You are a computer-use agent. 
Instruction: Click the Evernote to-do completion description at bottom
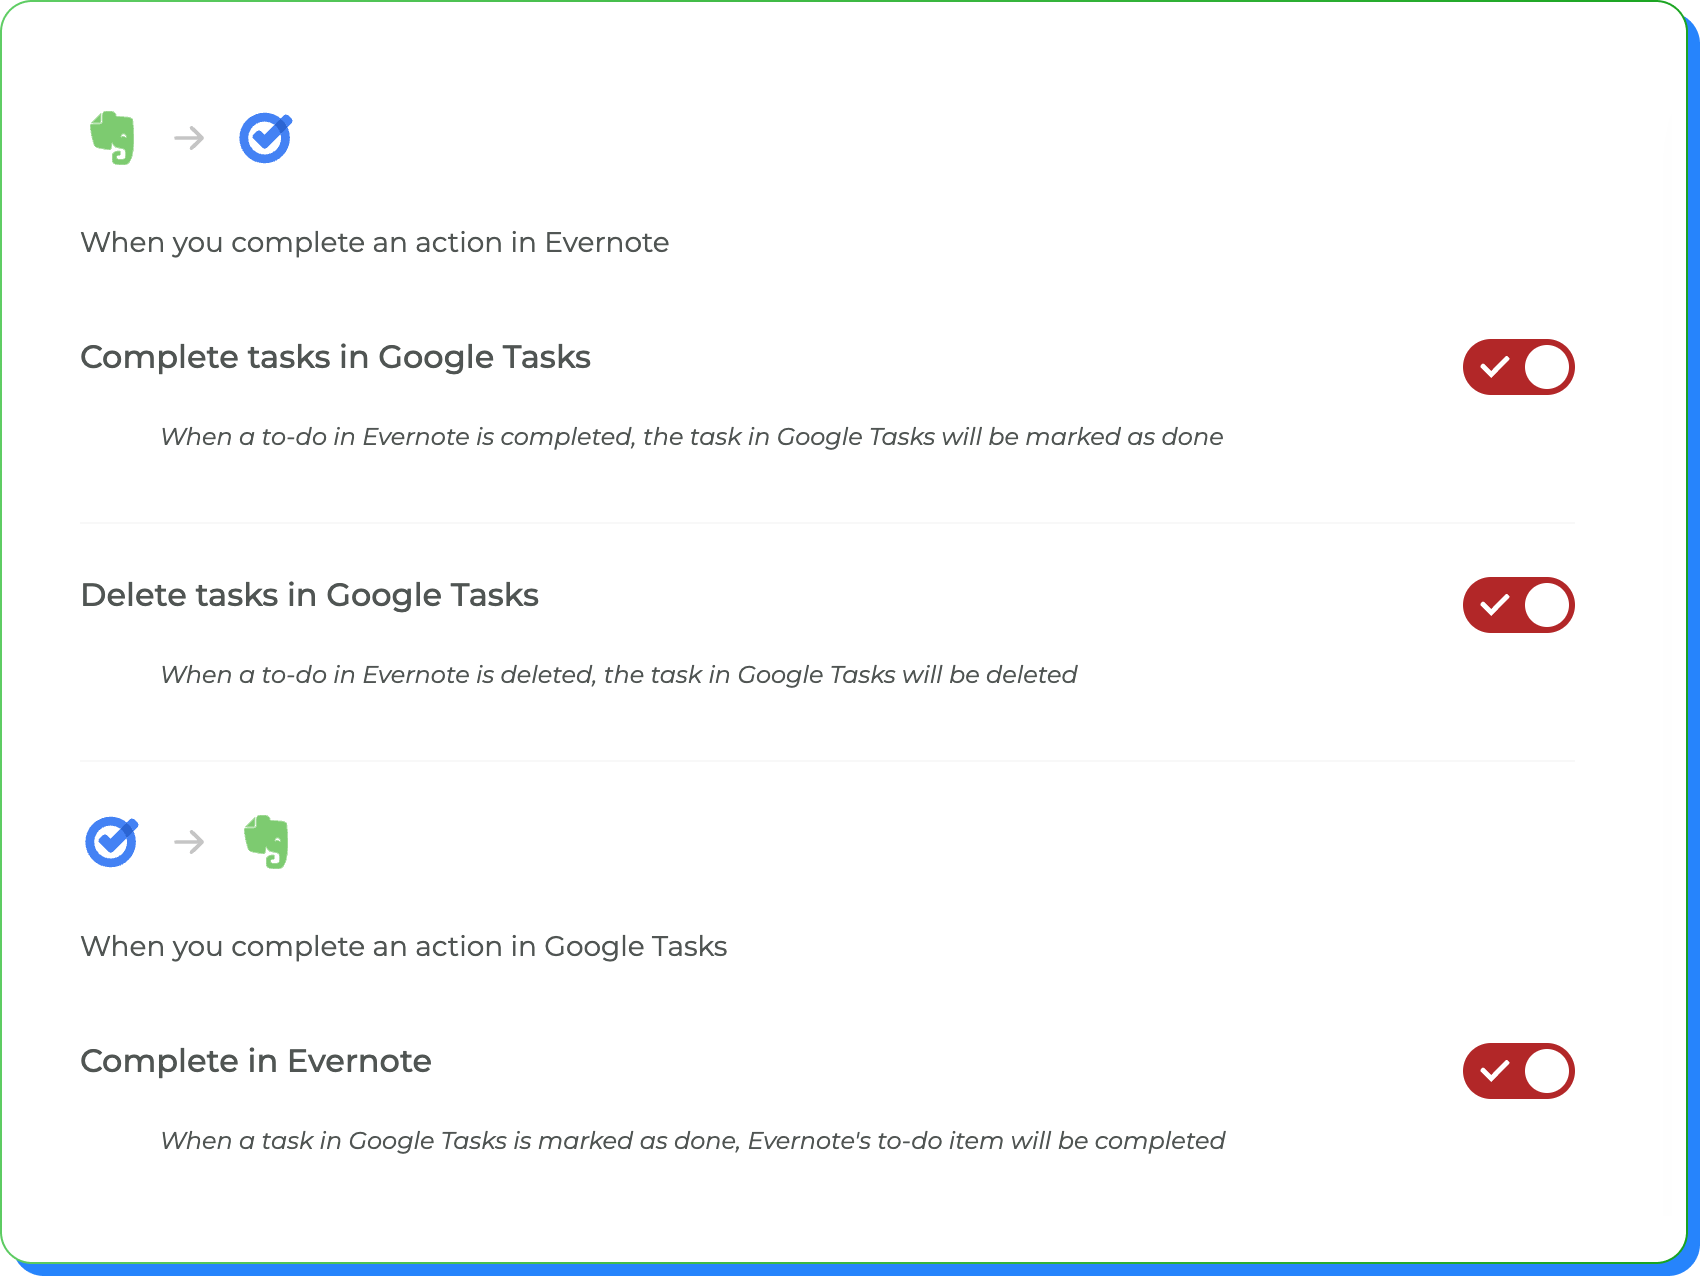(693, 1141)
